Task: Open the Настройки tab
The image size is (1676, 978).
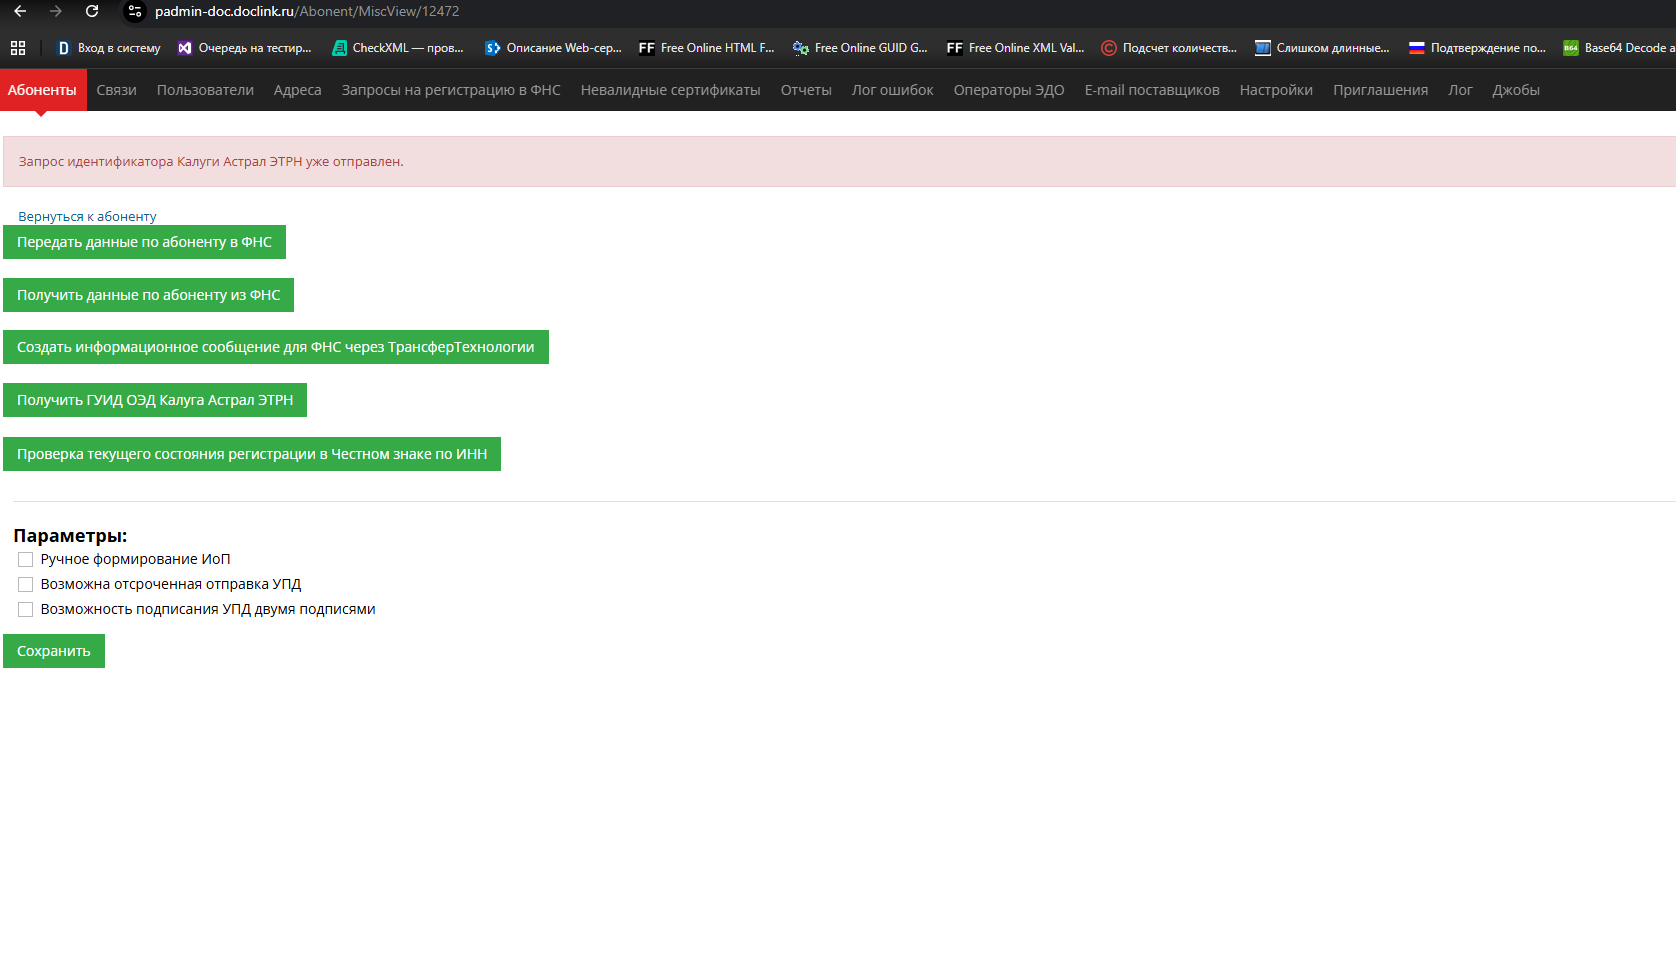Action: 1276,90
